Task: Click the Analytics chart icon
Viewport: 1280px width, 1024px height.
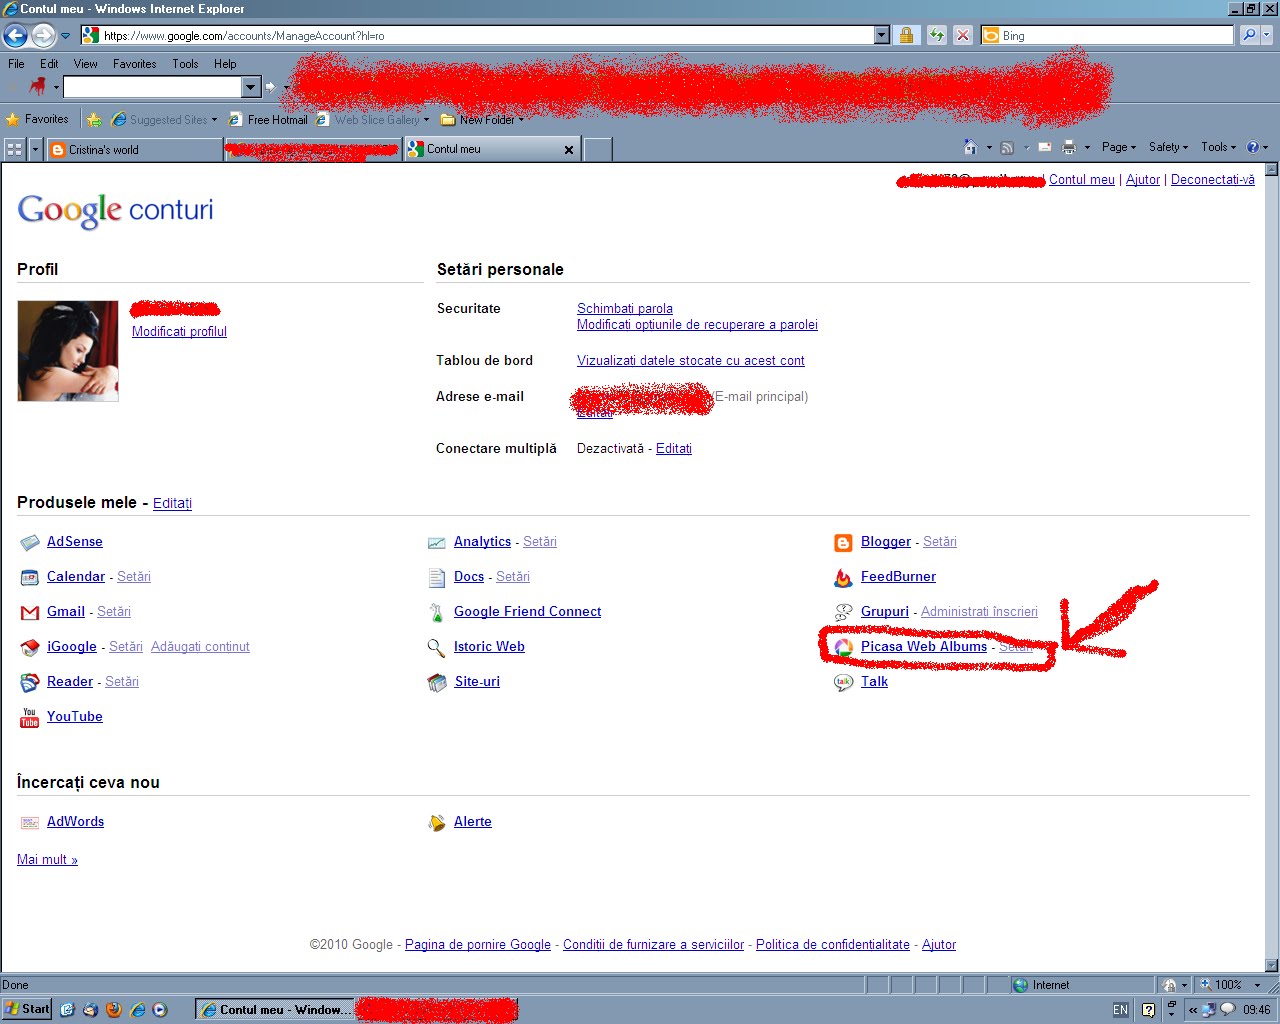Action: [x=436, y=543]
